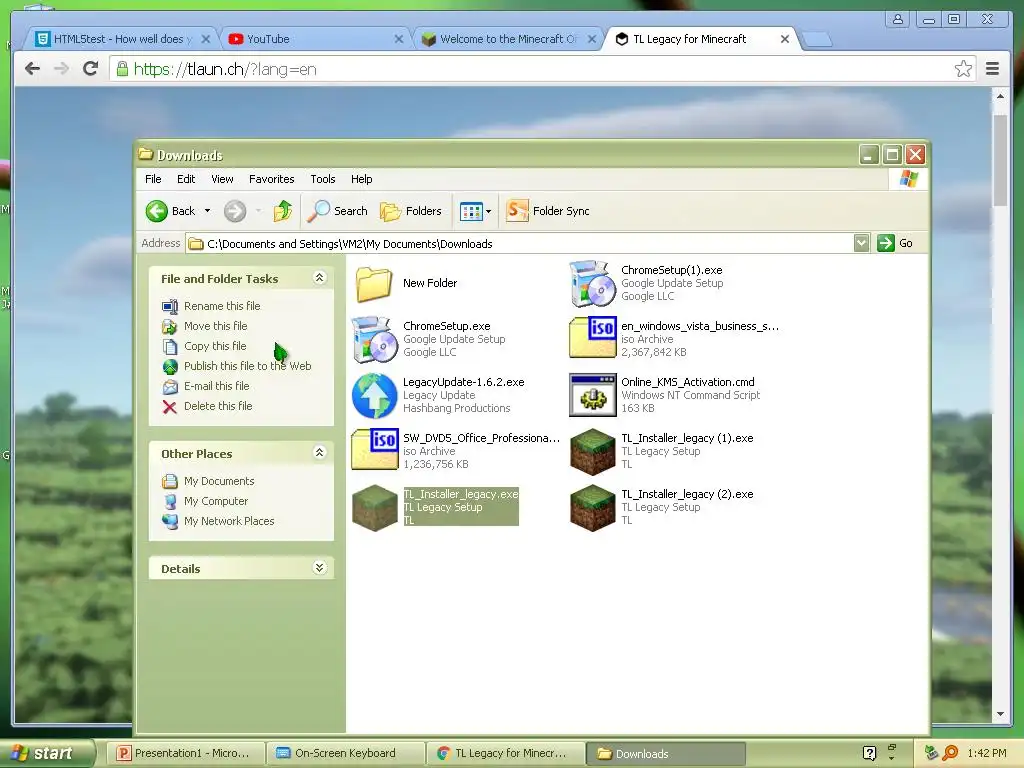This screenshot has height=768, width=1024.
Task: Click Chrome's vertical scrollbar thumb
Action: pyautogui.click(x=1000, y=160)
